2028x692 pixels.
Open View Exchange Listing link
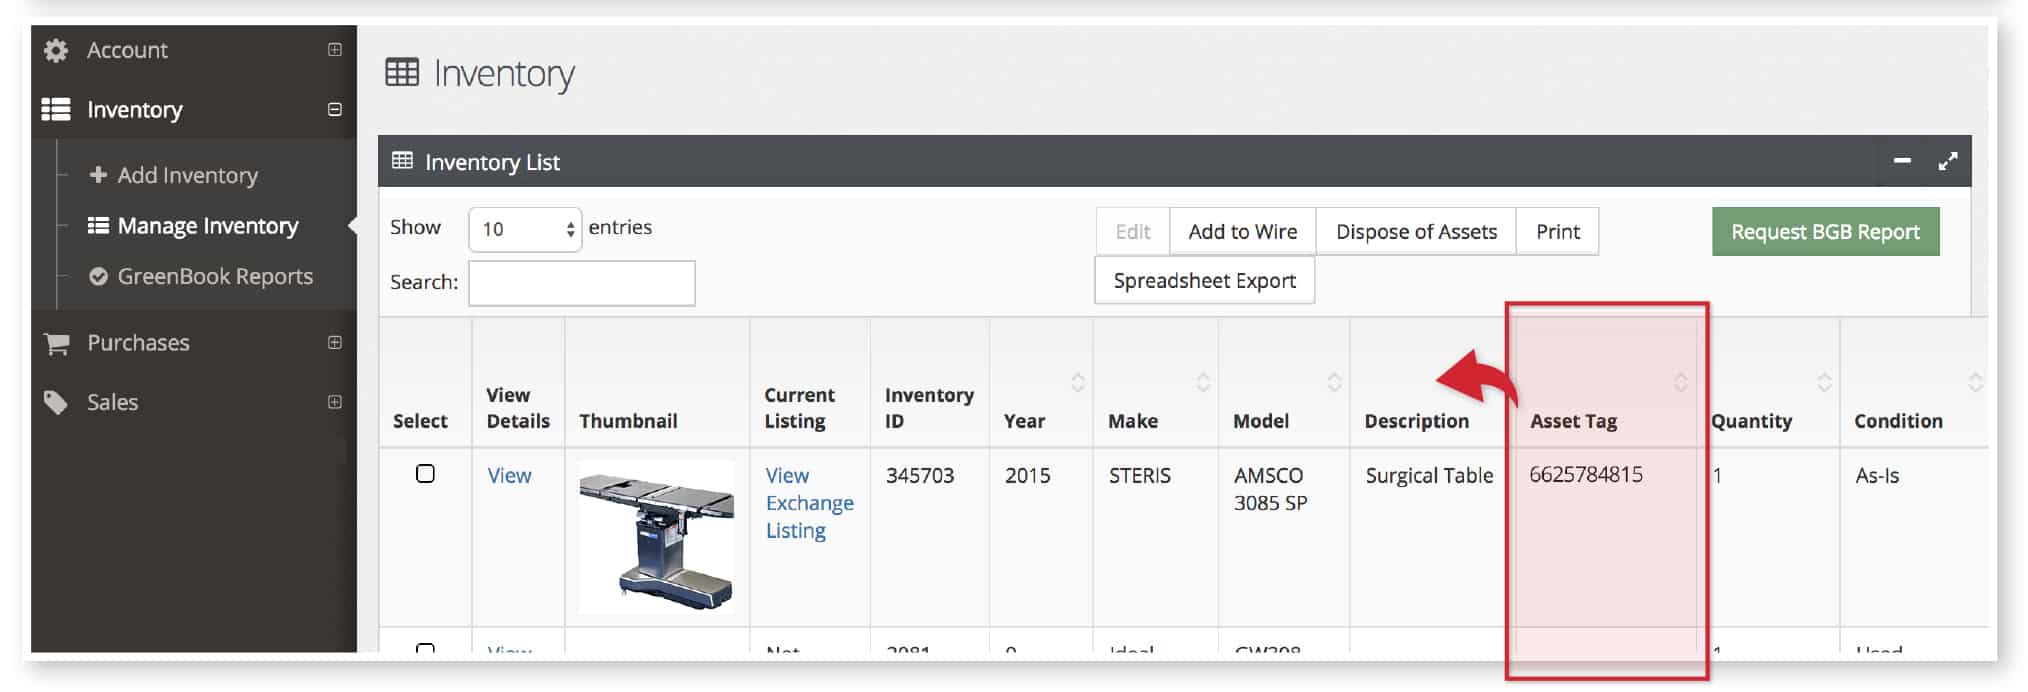[x=810, y=503]
